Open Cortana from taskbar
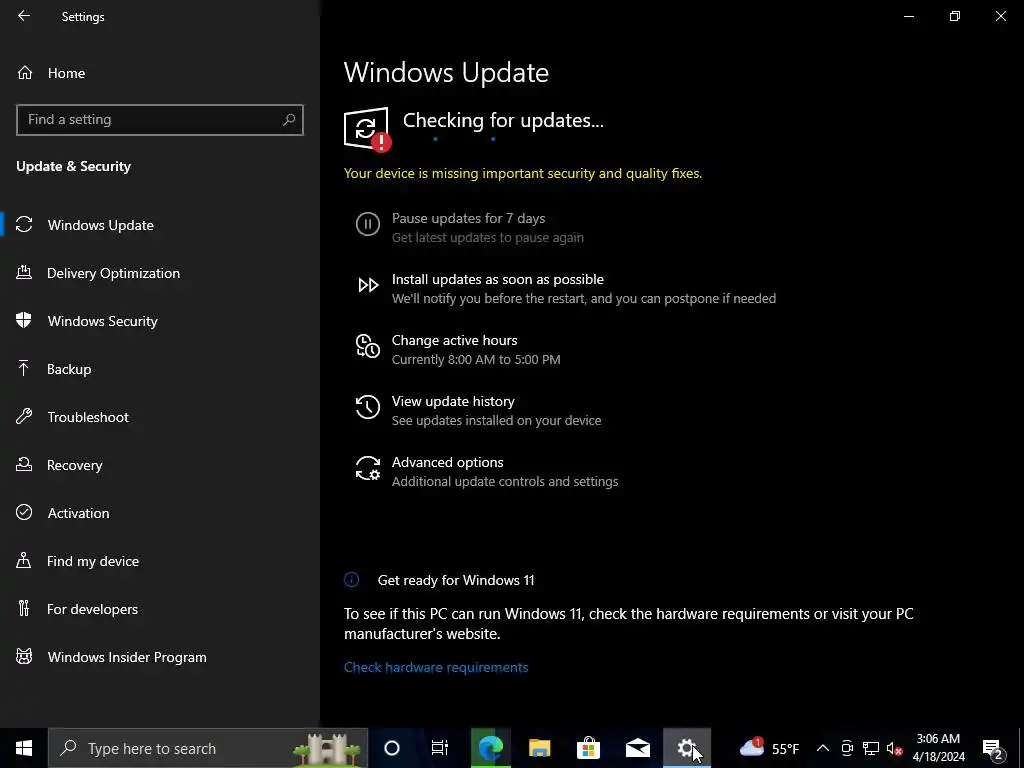The height and width of the screenshot is (768, 1024). (392, 748)
